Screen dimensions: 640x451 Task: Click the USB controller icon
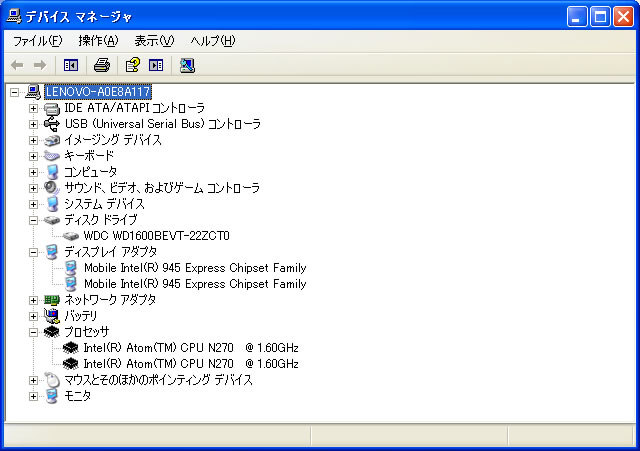[x=52, y=124]
